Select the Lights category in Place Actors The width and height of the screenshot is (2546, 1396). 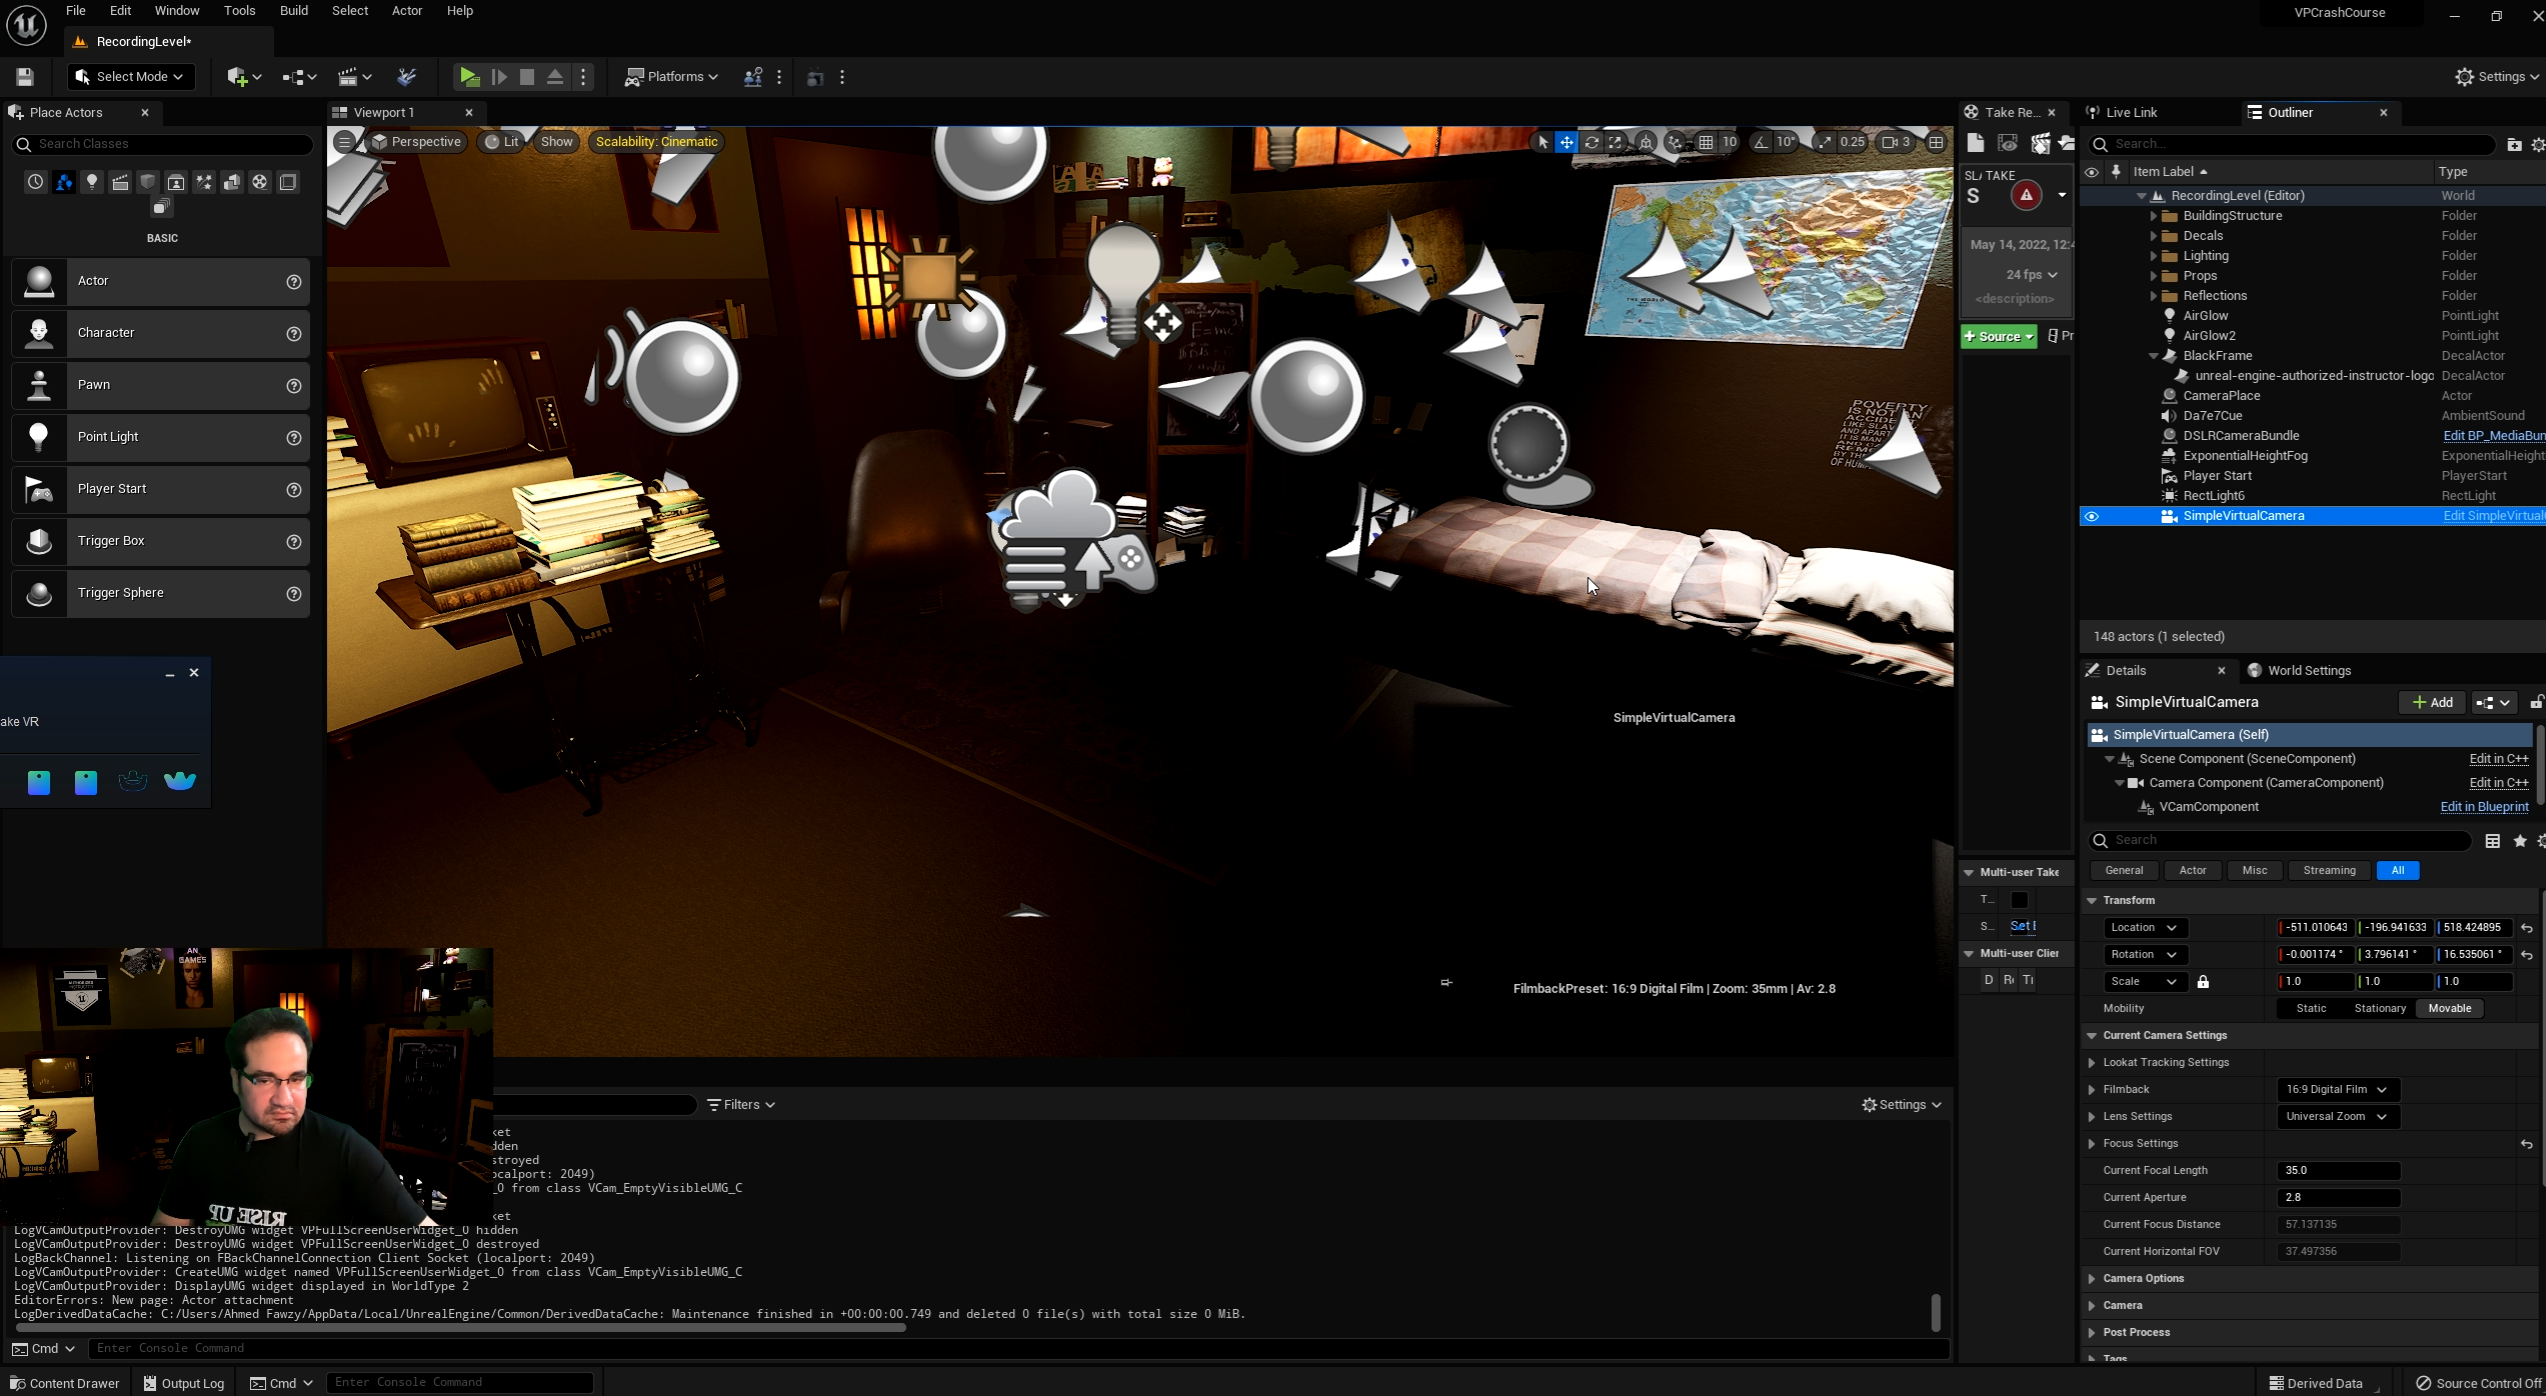[x=91, y=182]
